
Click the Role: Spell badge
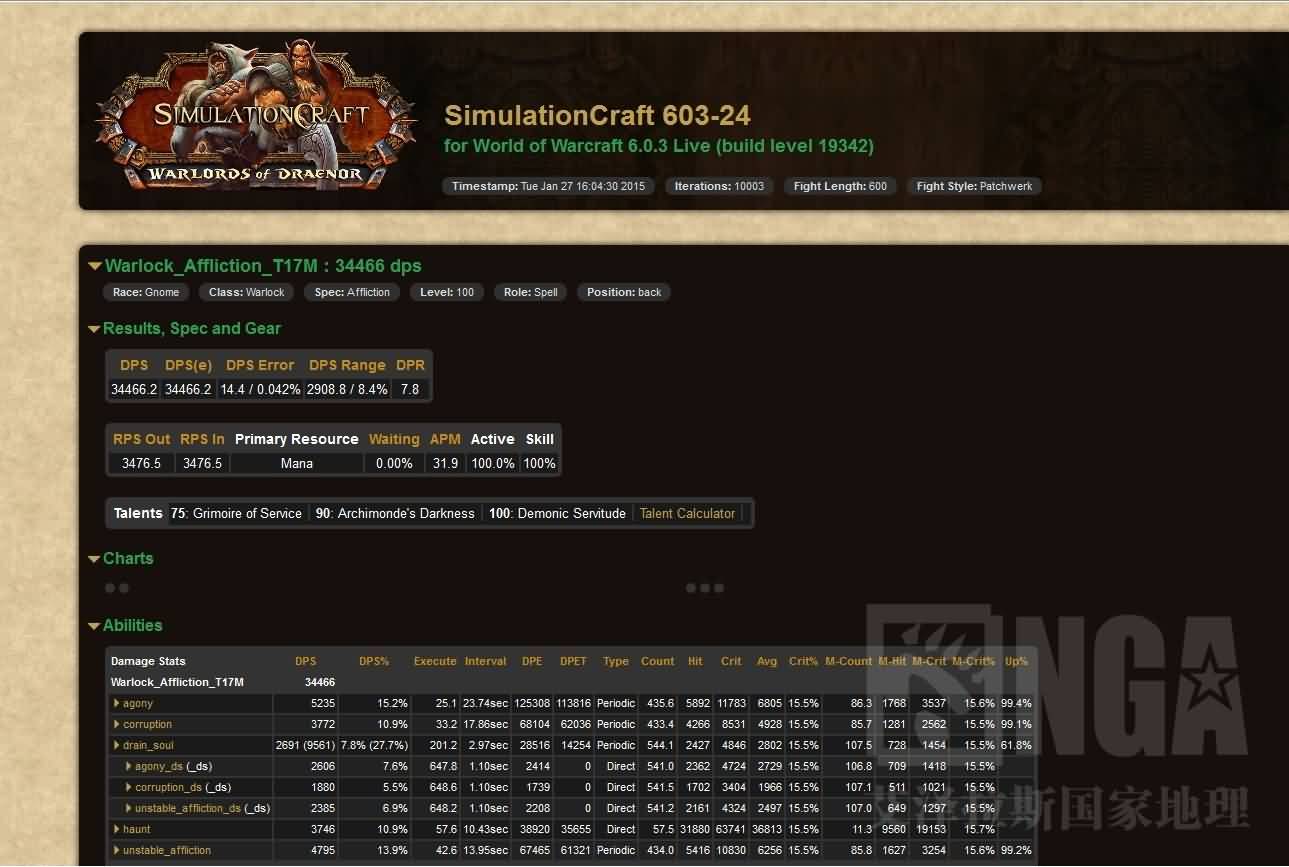[x=530, y=292]
